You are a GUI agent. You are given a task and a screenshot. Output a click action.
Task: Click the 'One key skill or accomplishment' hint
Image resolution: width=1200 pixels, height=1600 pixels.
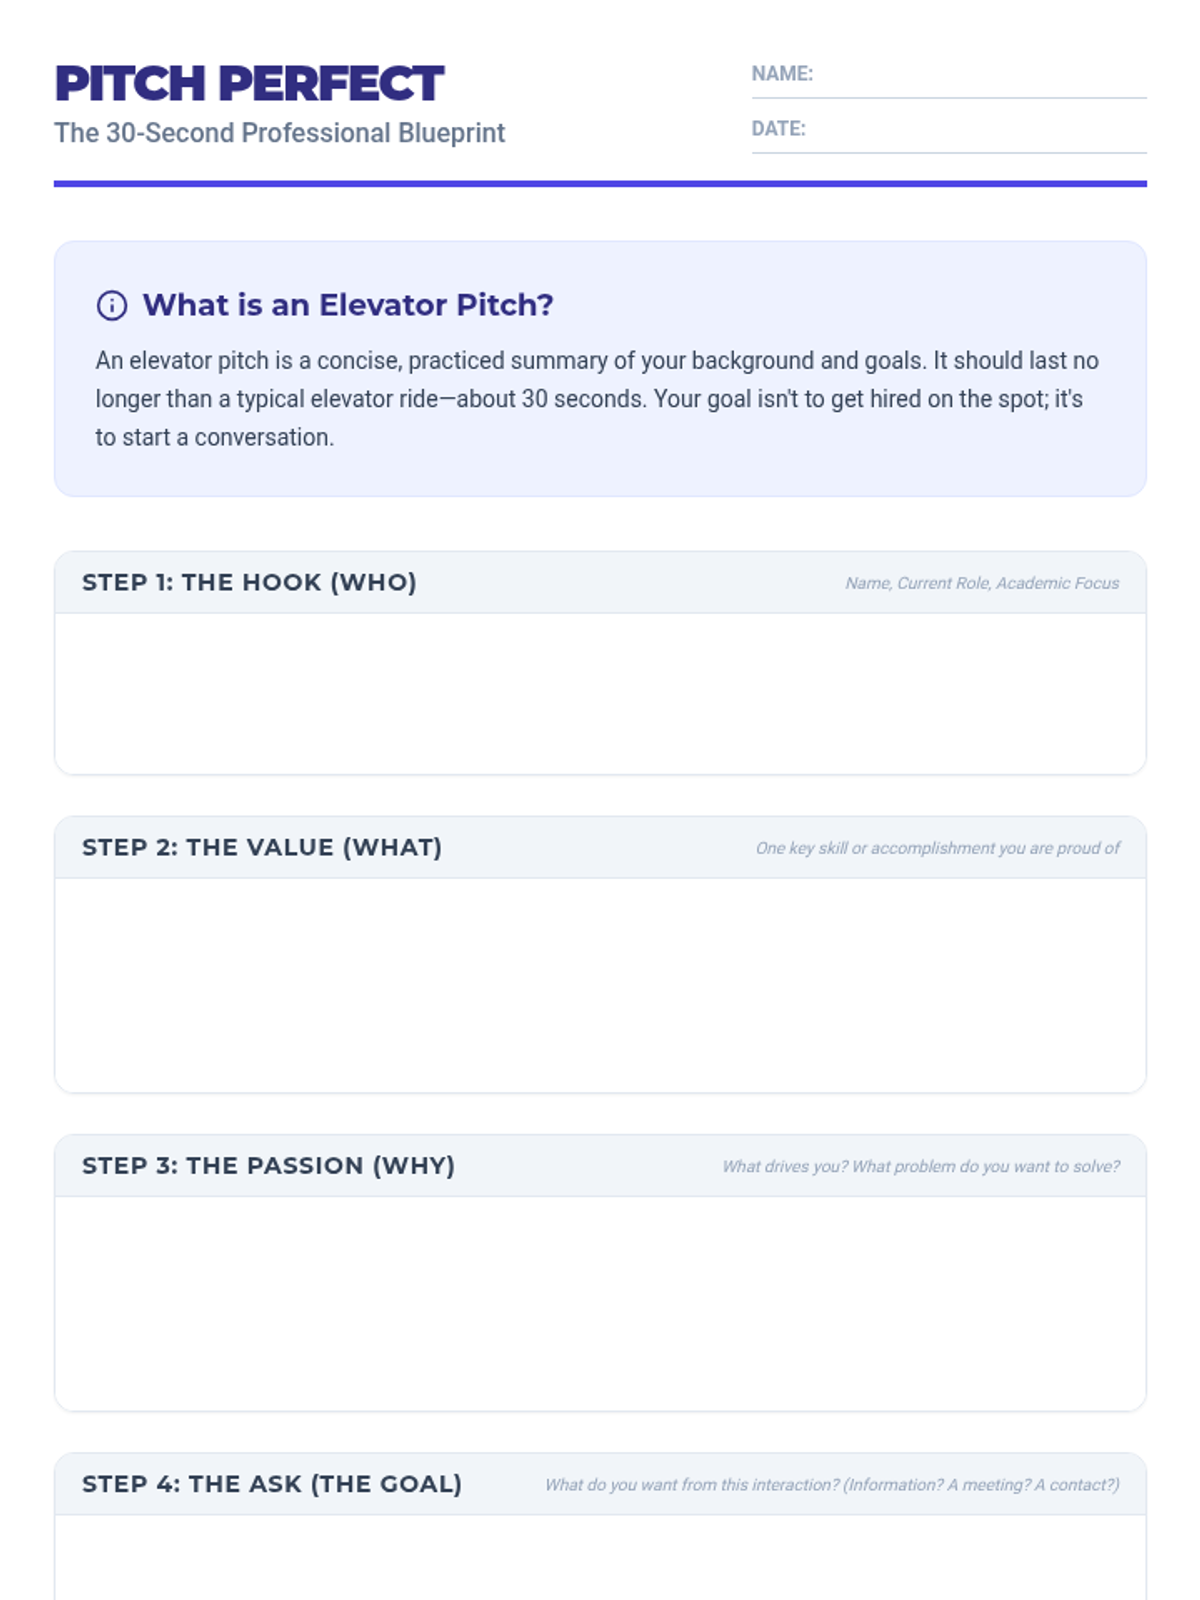pos(937,848)
